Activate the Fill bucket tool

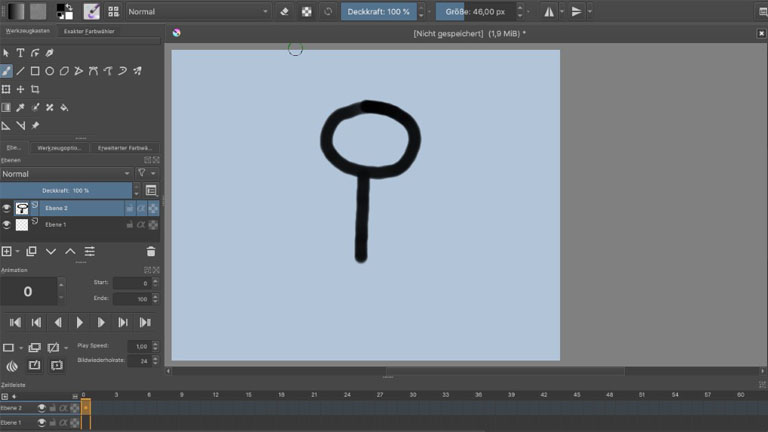pyautogui.click(x=64, y=107)
